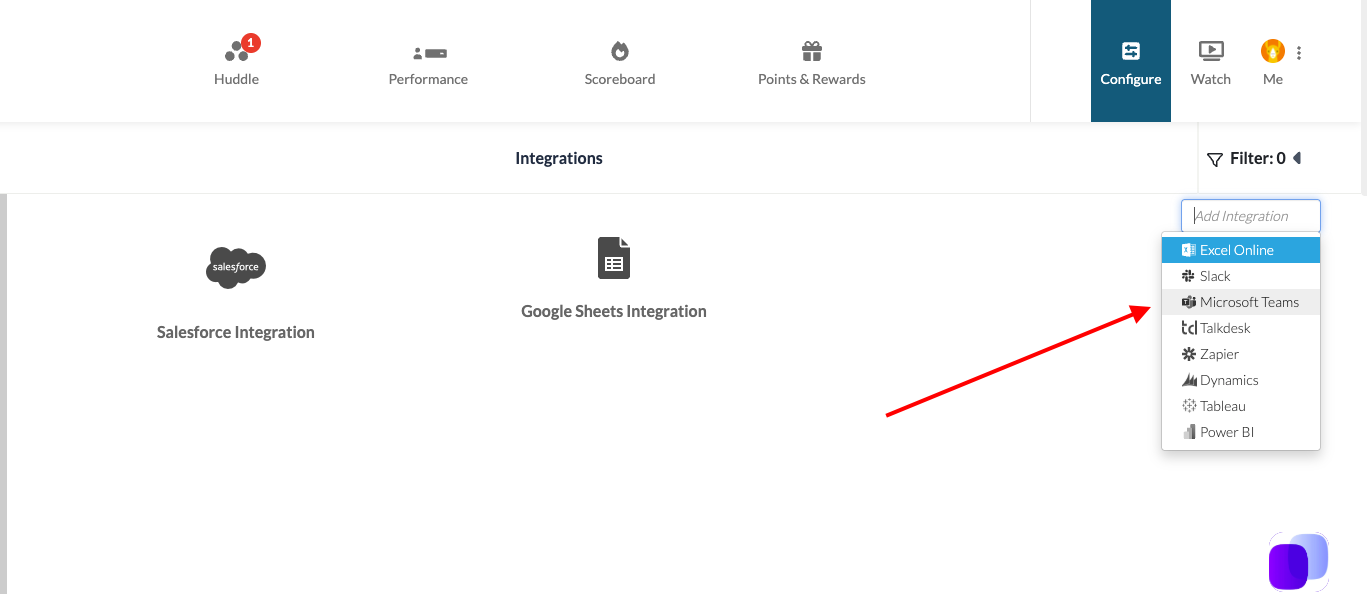The width and height of the screenshot is (1367, 594).
Task: Click the Huddle notification badge
Action: (251, 43)
